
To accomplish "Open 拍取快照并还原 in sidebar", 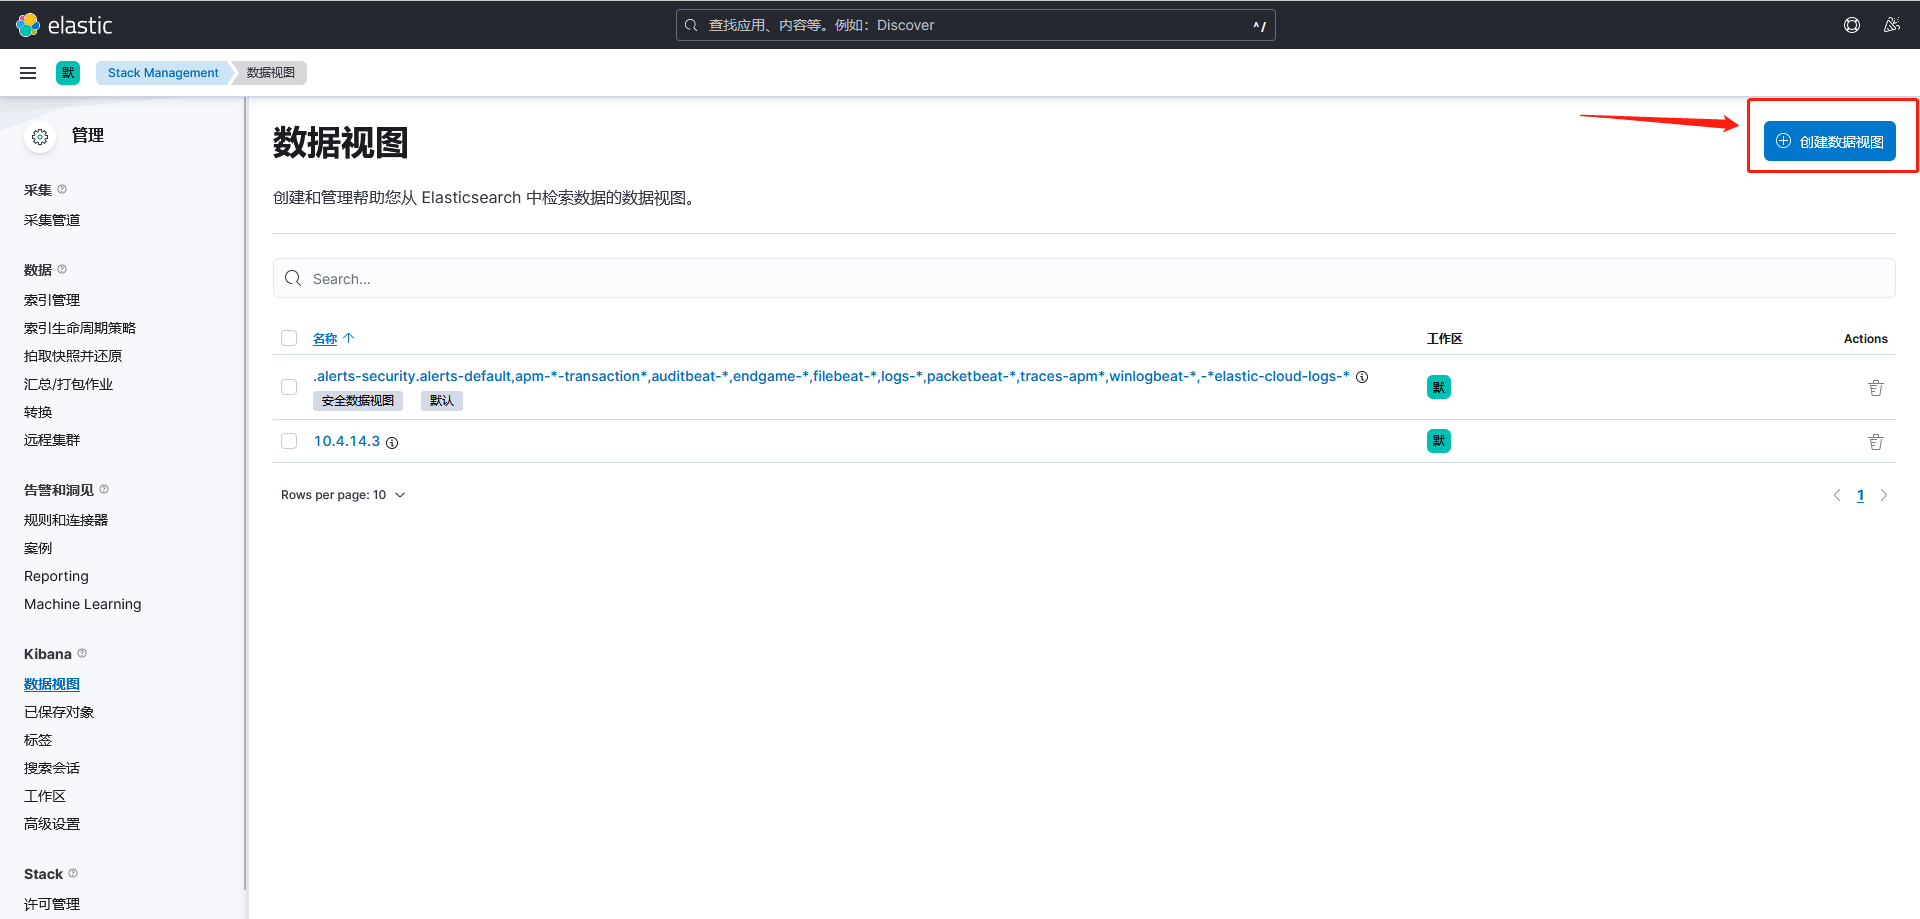I will (73, 356).
